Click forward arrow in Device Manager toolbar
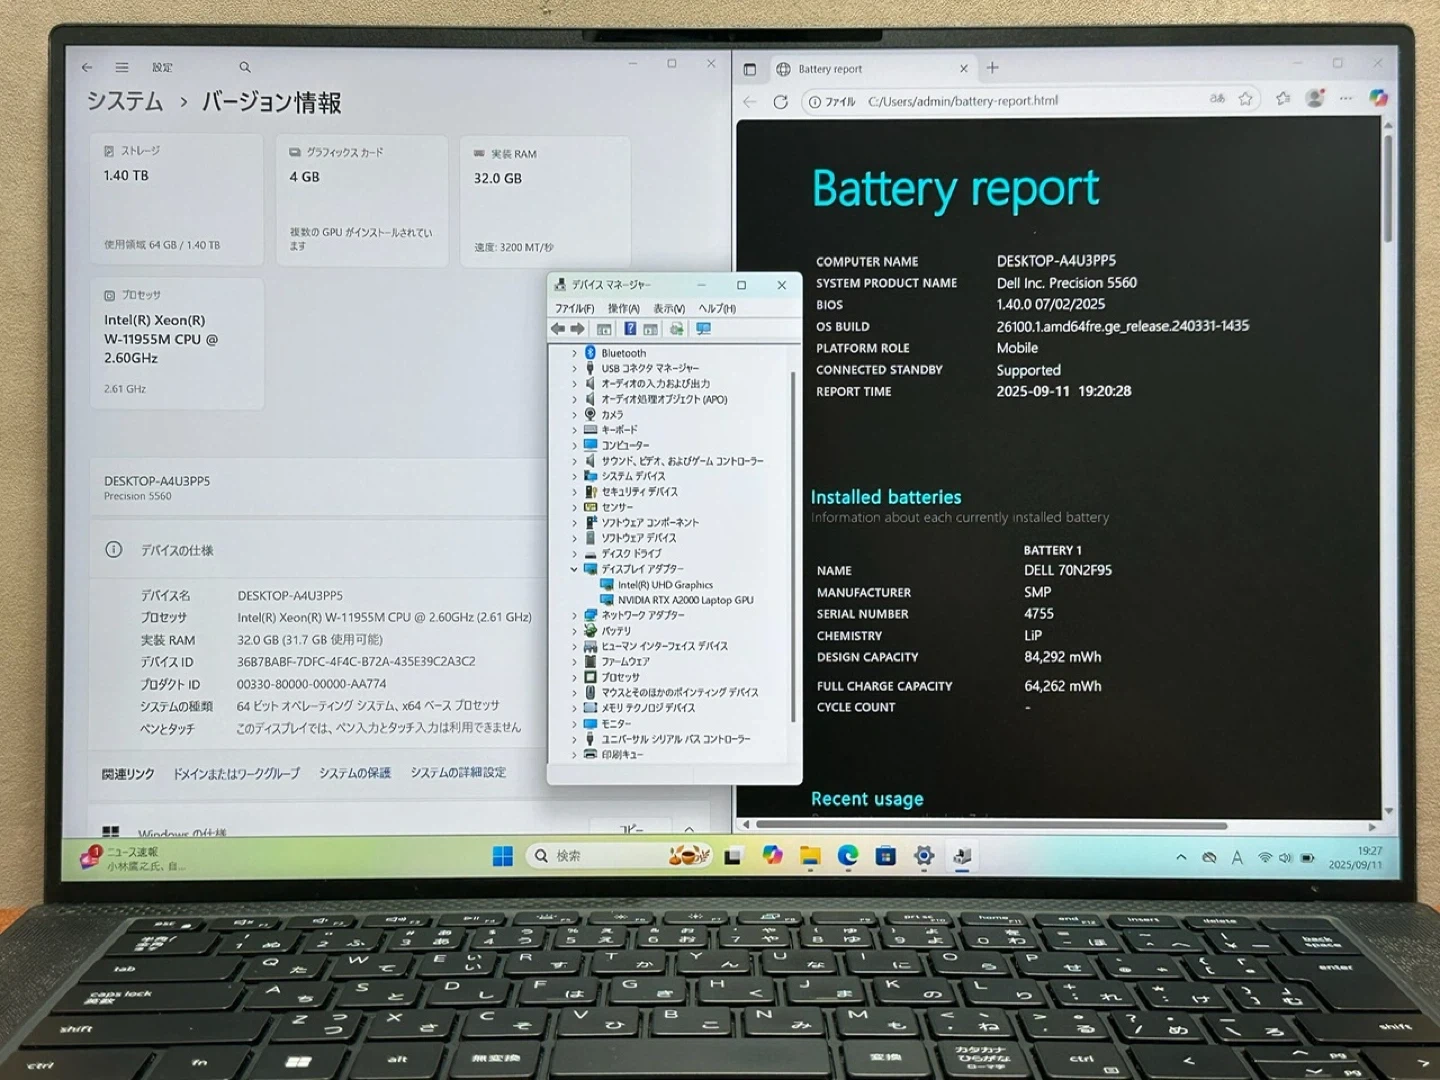Image resolution: width=1440 pixels, height=1080 pixels. (x=577, y=329)
